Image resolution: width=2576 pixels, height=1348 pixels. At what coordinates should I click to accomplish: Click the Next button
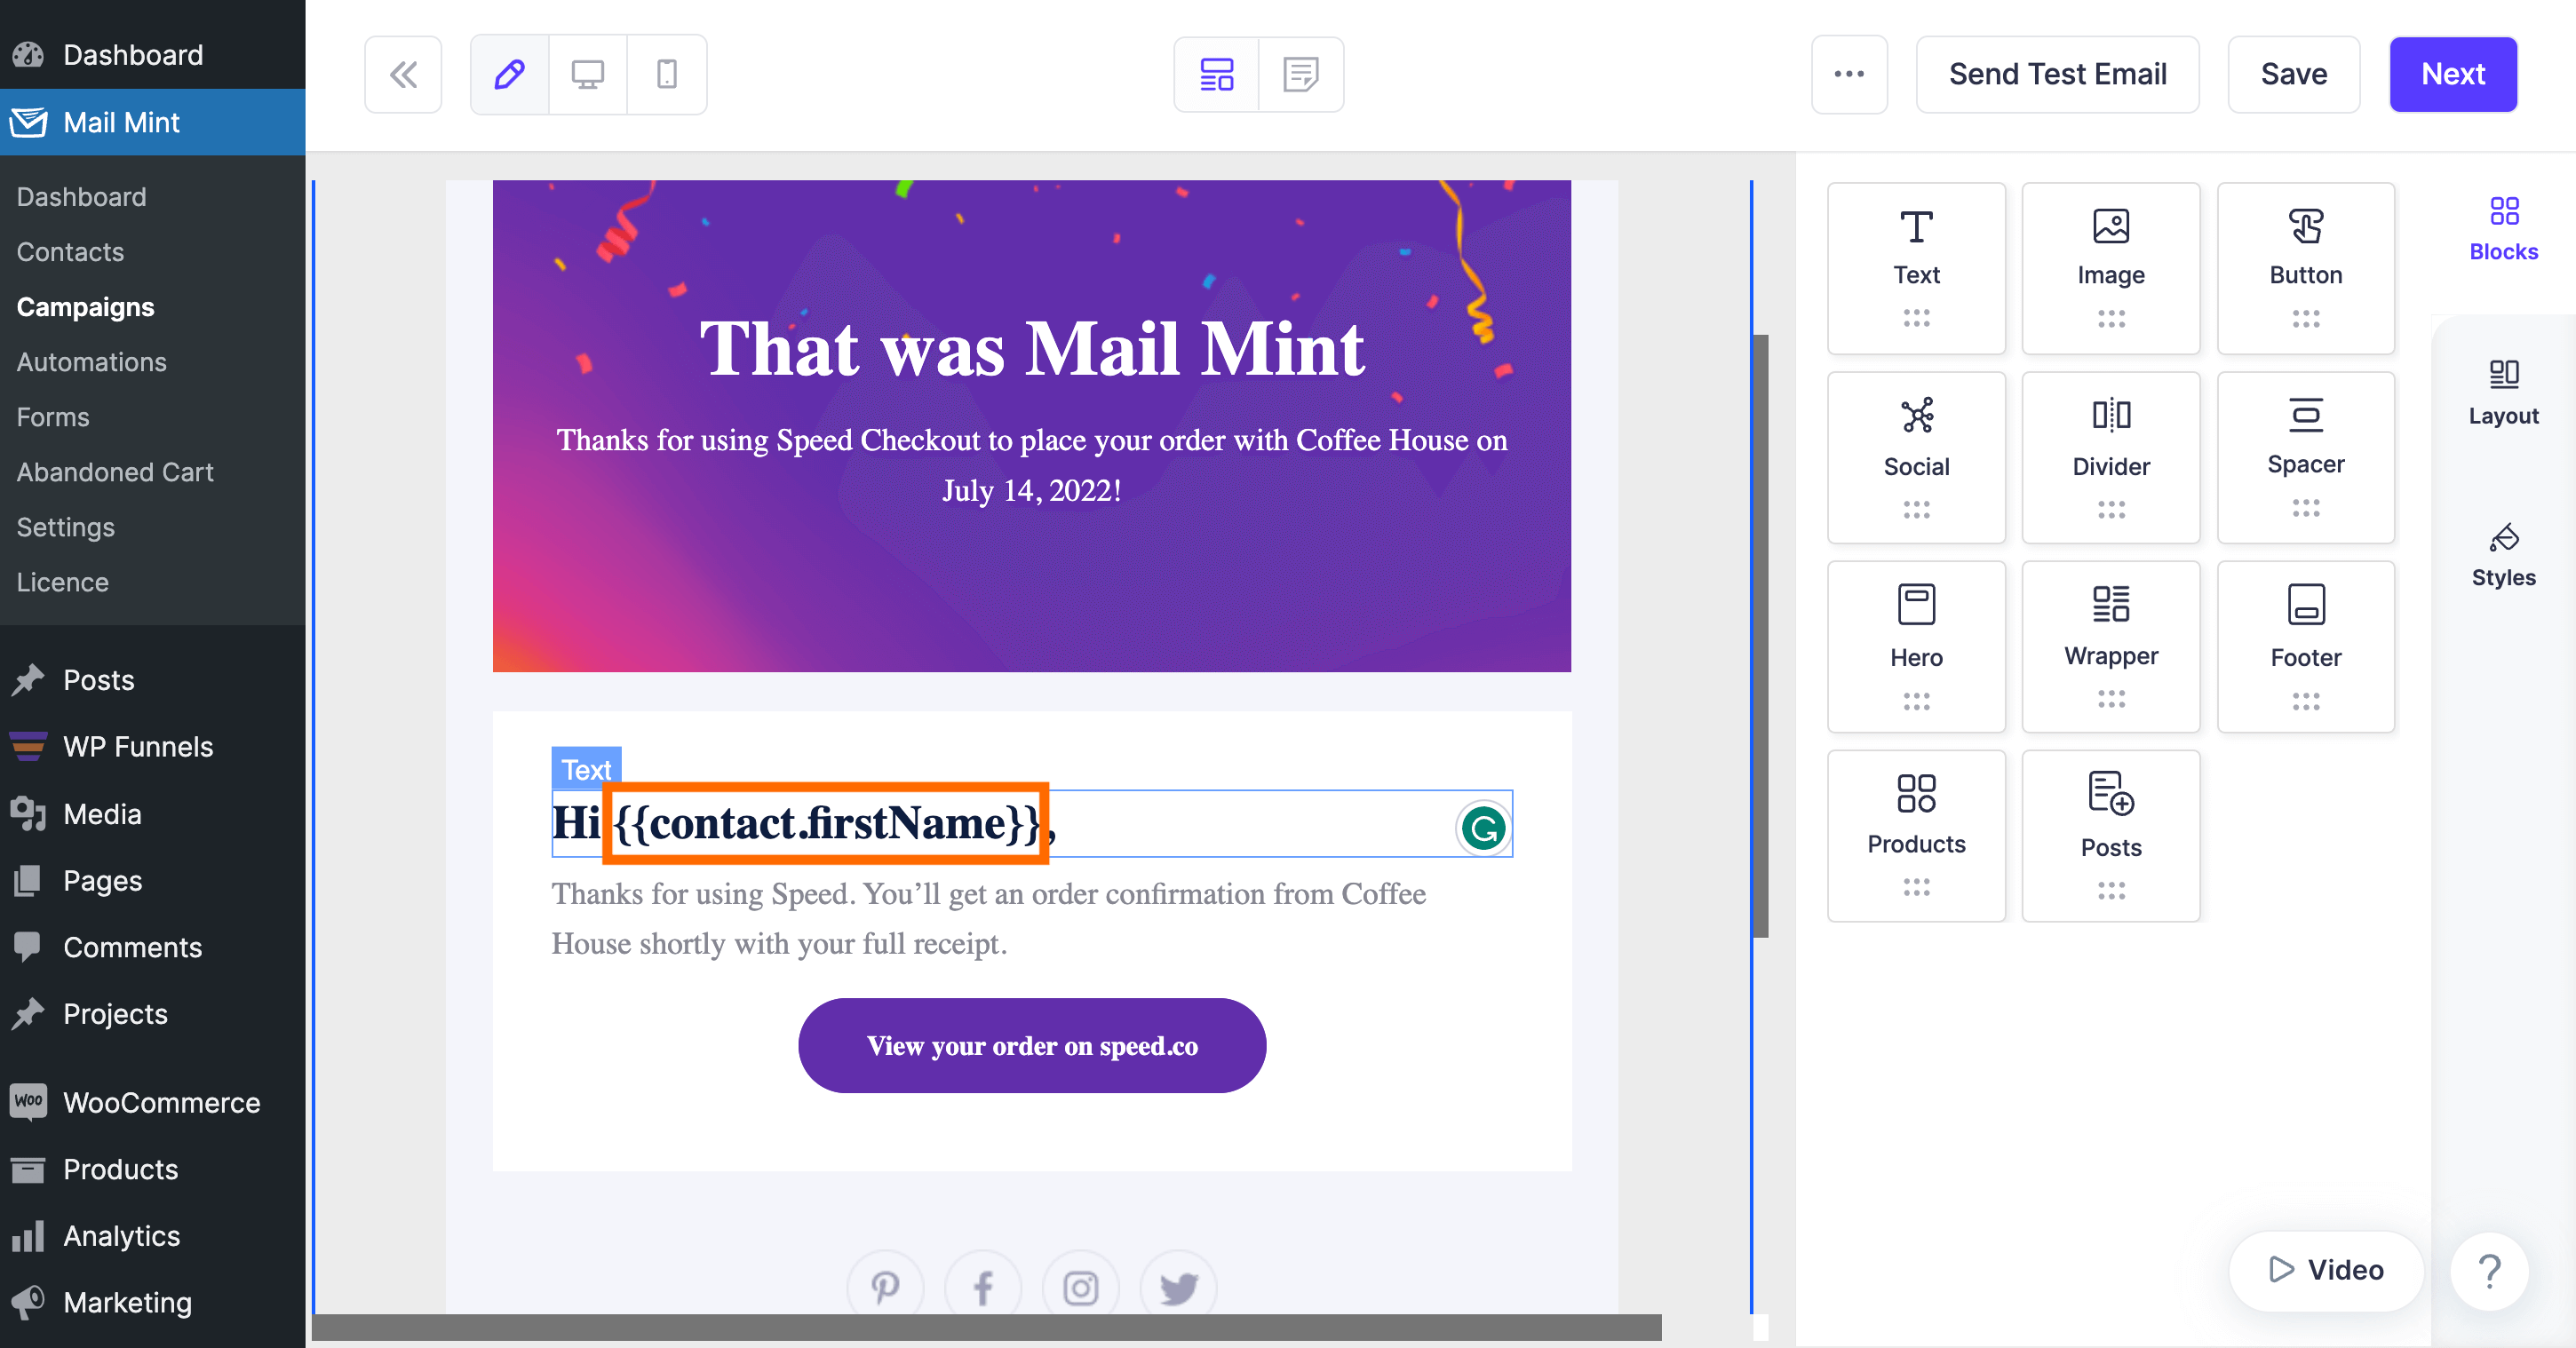point(2452,74)
